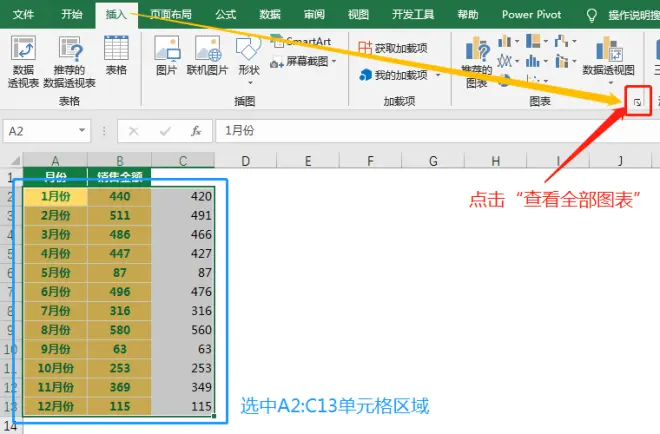Open the Charts group dialog launcher

[637, 102]
